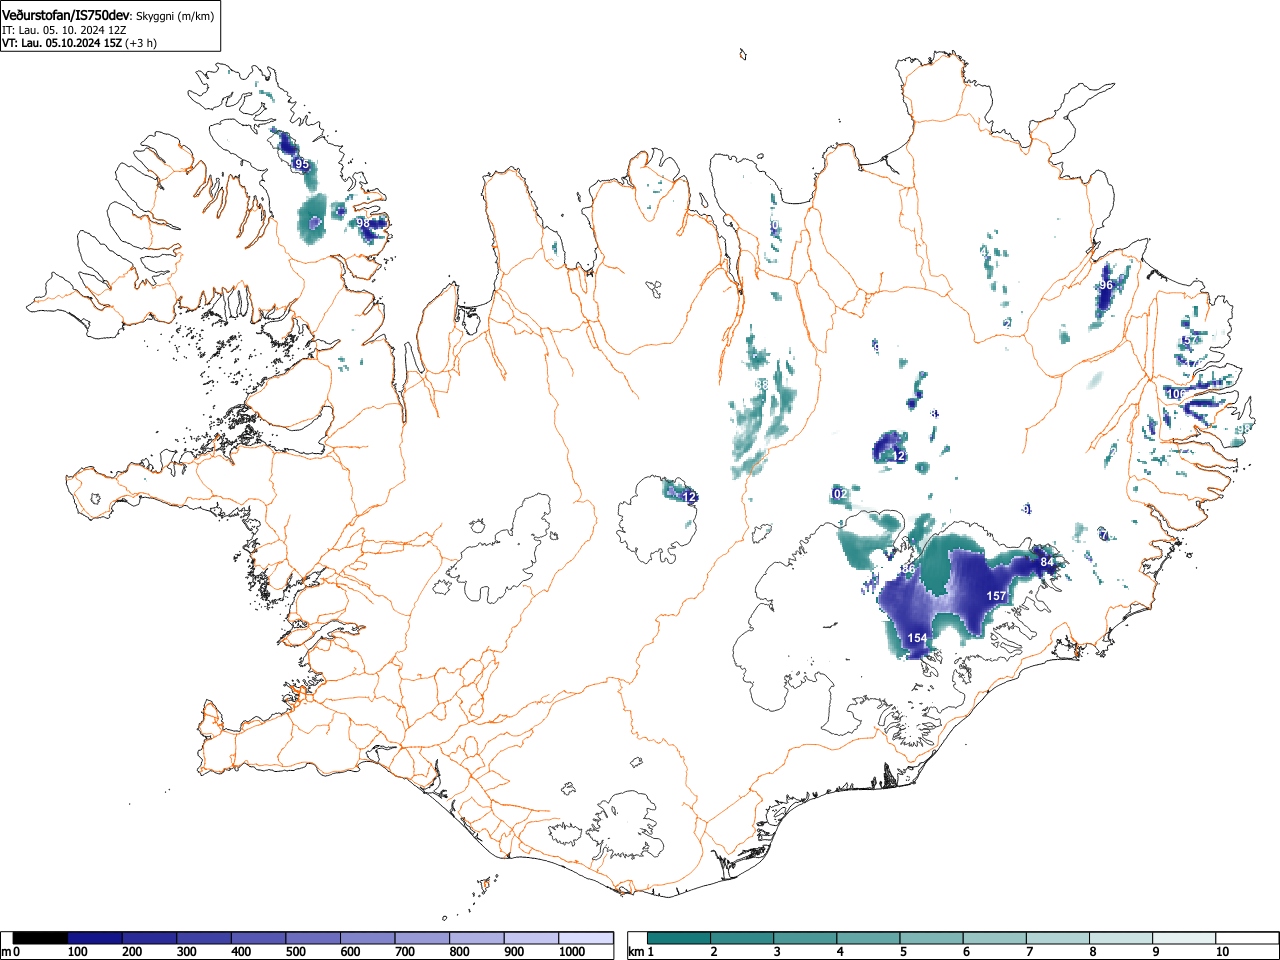The width and height of the screenshot is (1280, 960).
Task: Click the '88' value in north-central Iceland
Action: [x=762, y=384]
